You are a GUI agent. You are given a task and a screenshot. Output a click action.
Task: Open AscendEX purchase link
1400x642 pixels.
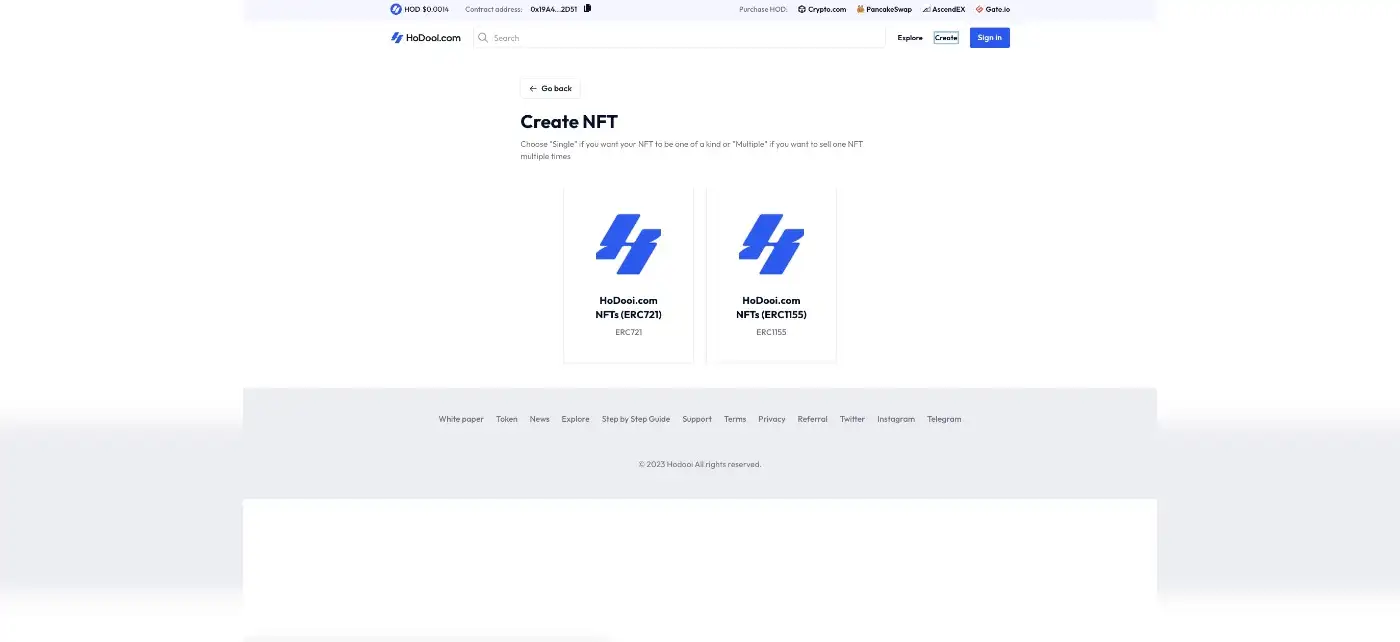pyautogui.click(x=944, y=9)
